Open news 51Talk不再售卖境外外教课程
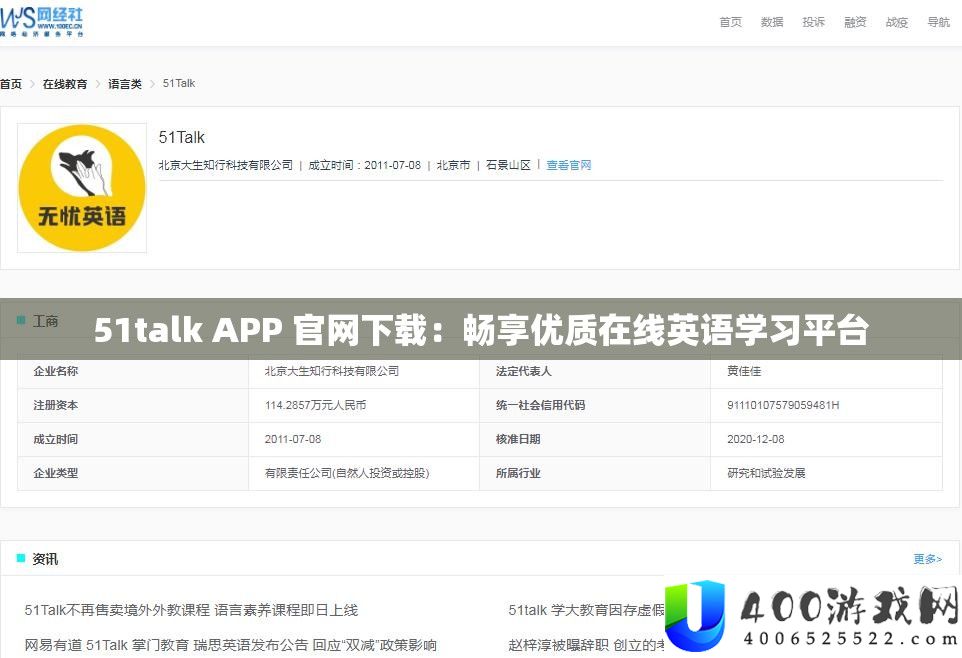 (191, 610)
